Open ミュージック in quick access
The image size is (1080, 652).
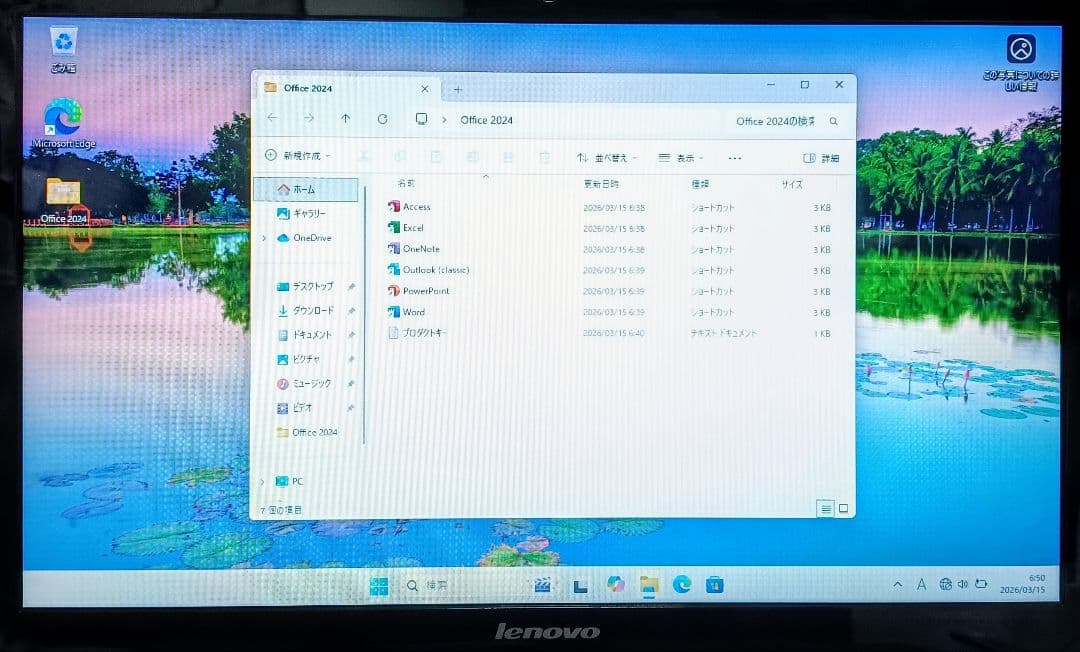point(310,383)
